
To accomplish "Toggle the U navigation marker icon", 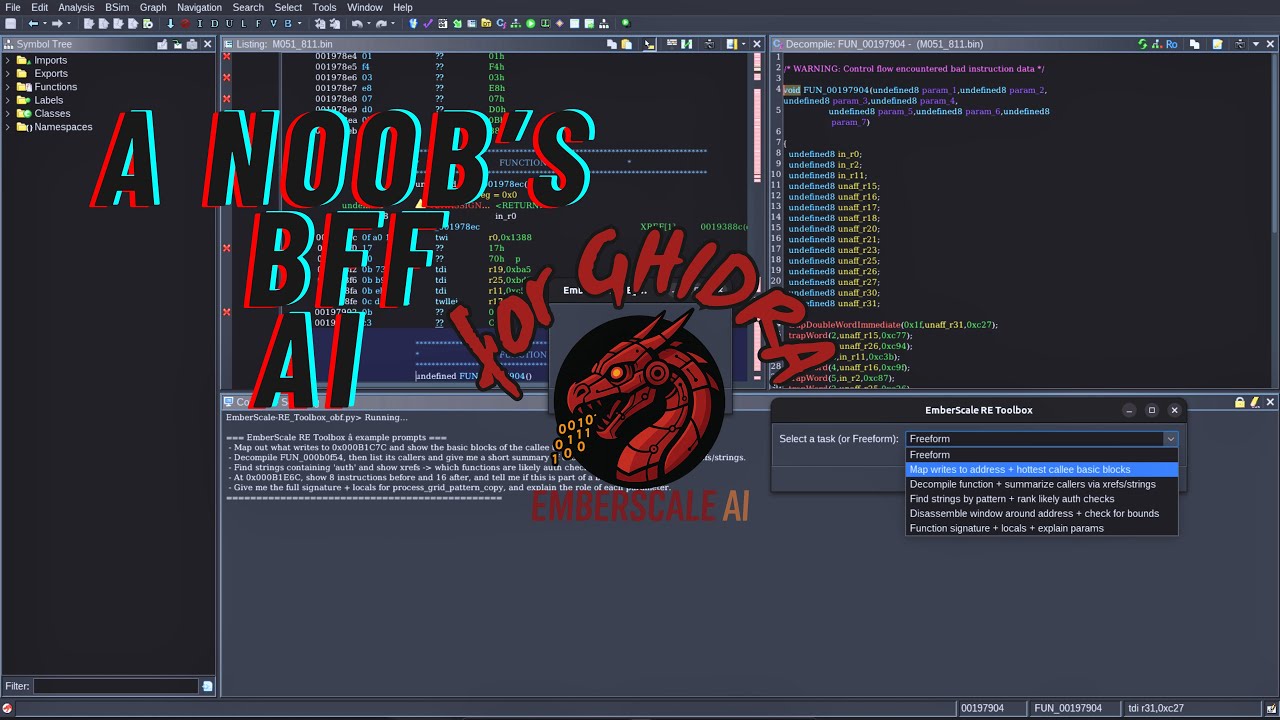I will click(229, 23).
